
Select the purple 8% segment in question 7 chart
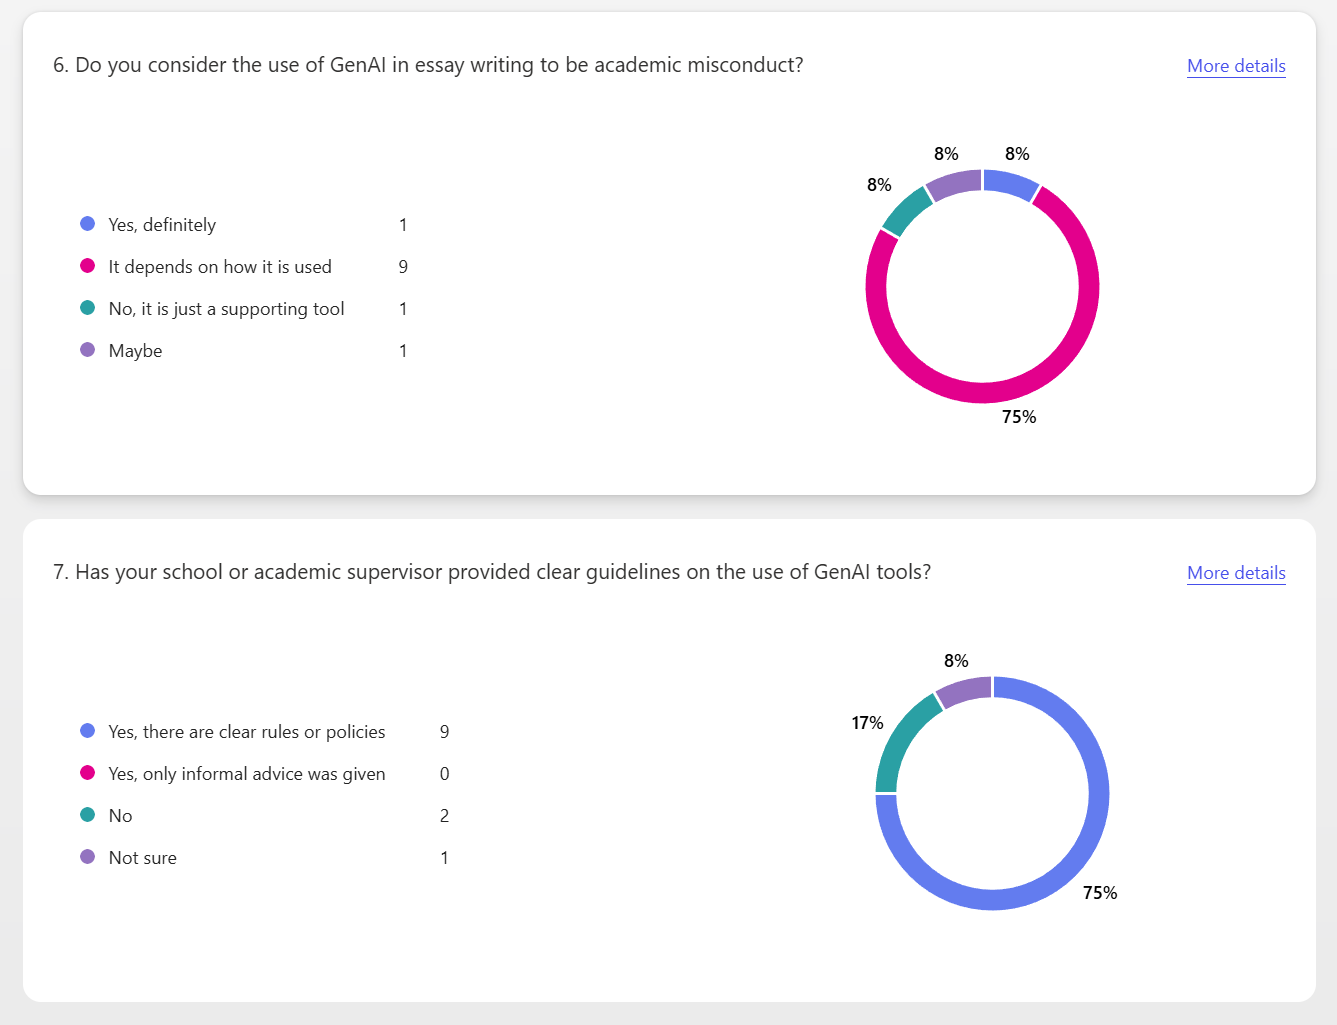tap(964, 690)
